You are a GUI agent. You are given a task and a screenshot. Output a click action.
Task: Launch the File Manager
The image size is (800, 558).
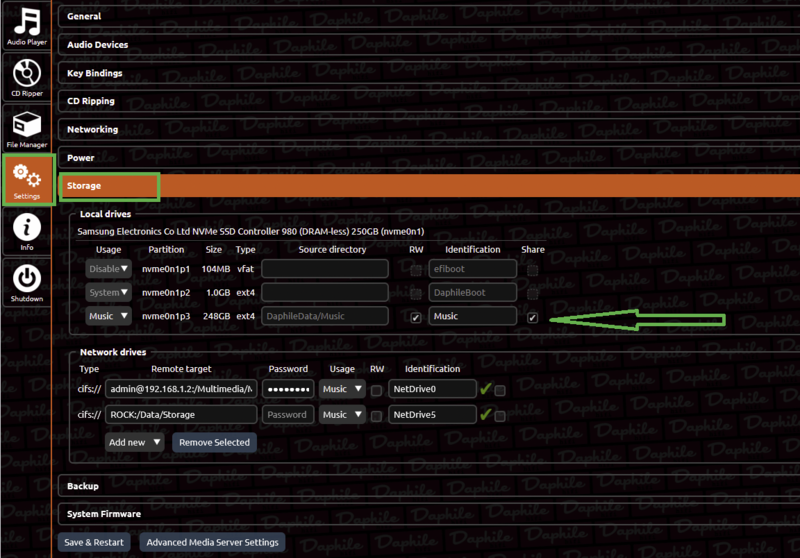coord(27,129)
